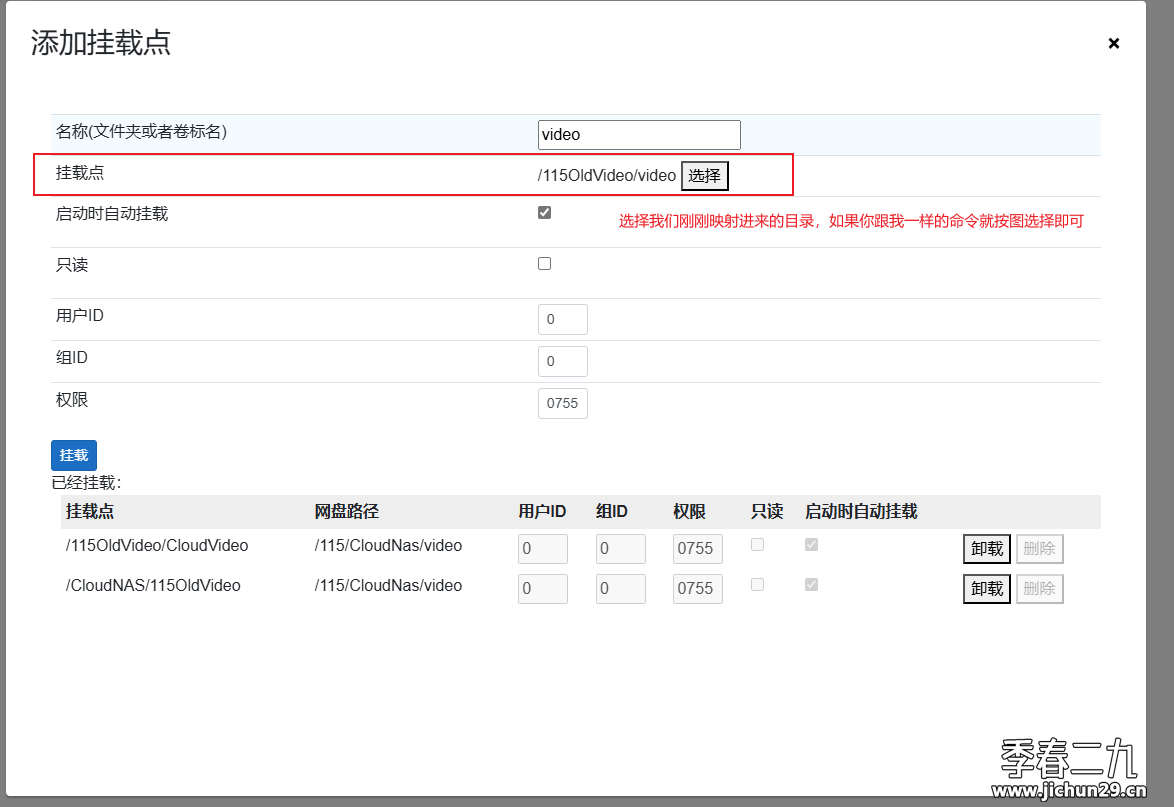Click 权限 field in the /CloudNAS/115OldVideo row

(697, 589)
